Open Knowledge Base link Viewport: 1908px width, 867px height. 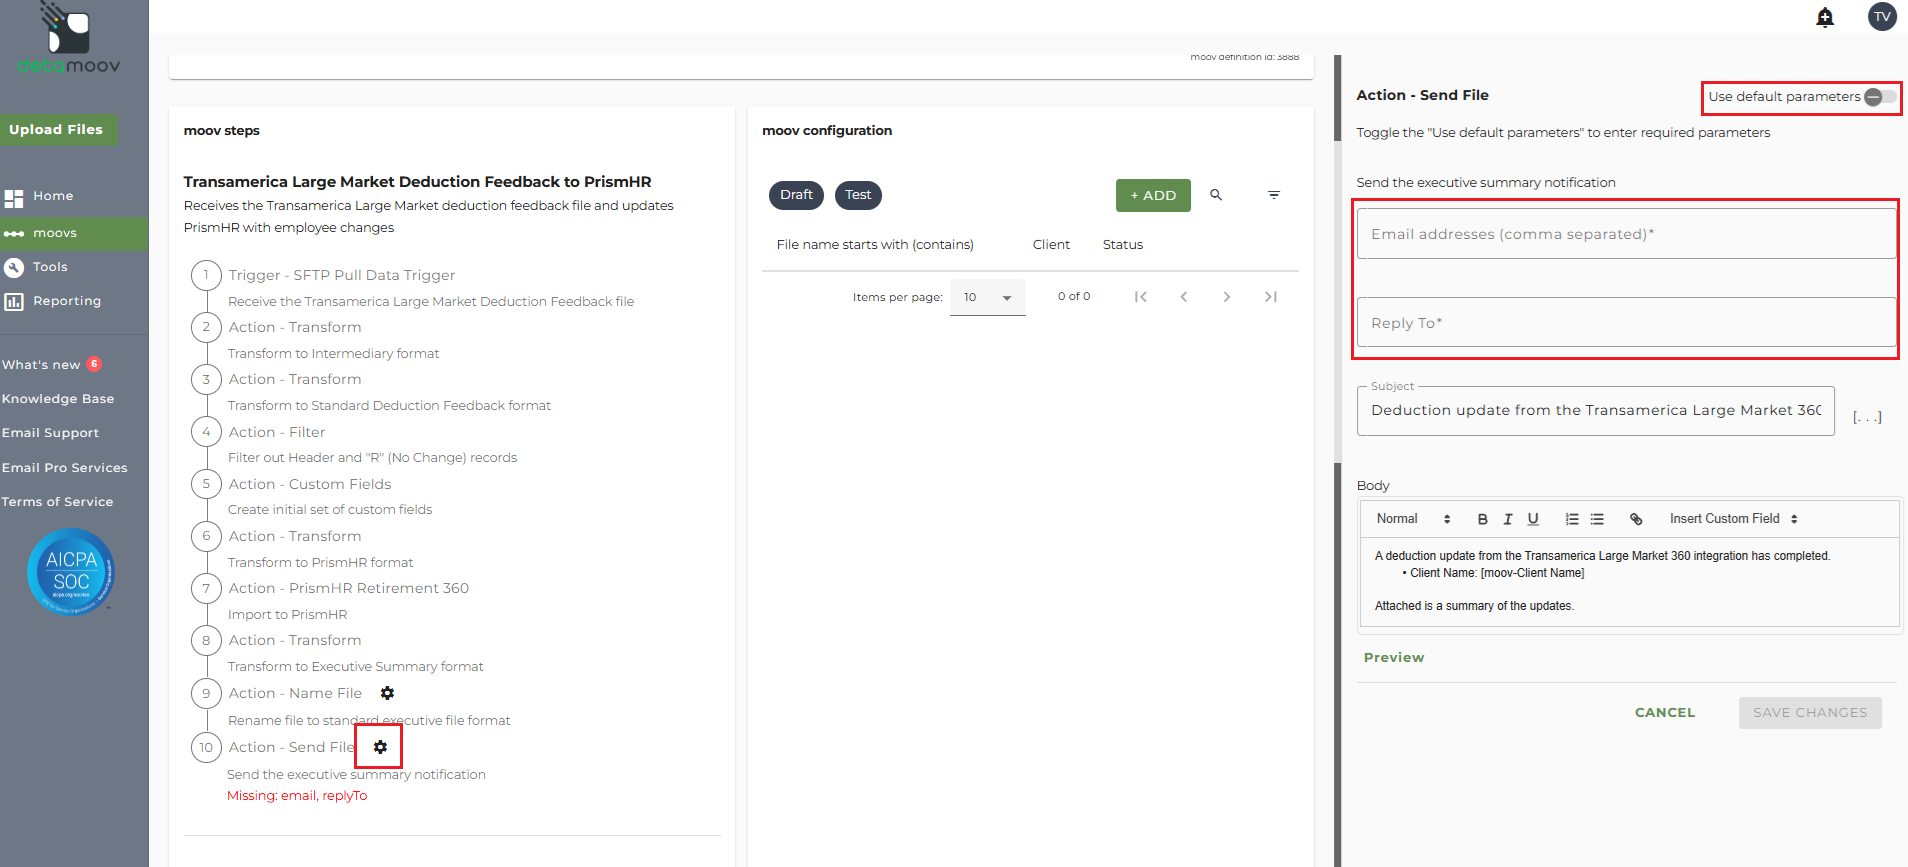click(58, 399)
